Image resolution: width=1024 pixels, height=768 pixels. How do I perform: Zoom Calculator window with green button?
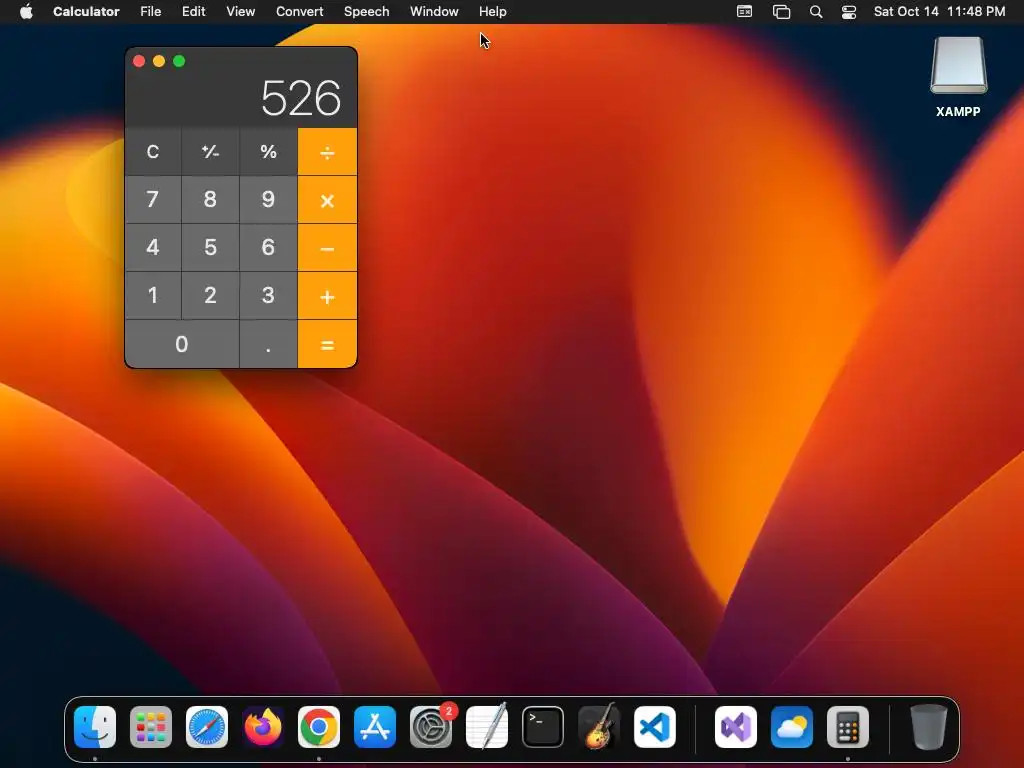(x=179, y=61)
